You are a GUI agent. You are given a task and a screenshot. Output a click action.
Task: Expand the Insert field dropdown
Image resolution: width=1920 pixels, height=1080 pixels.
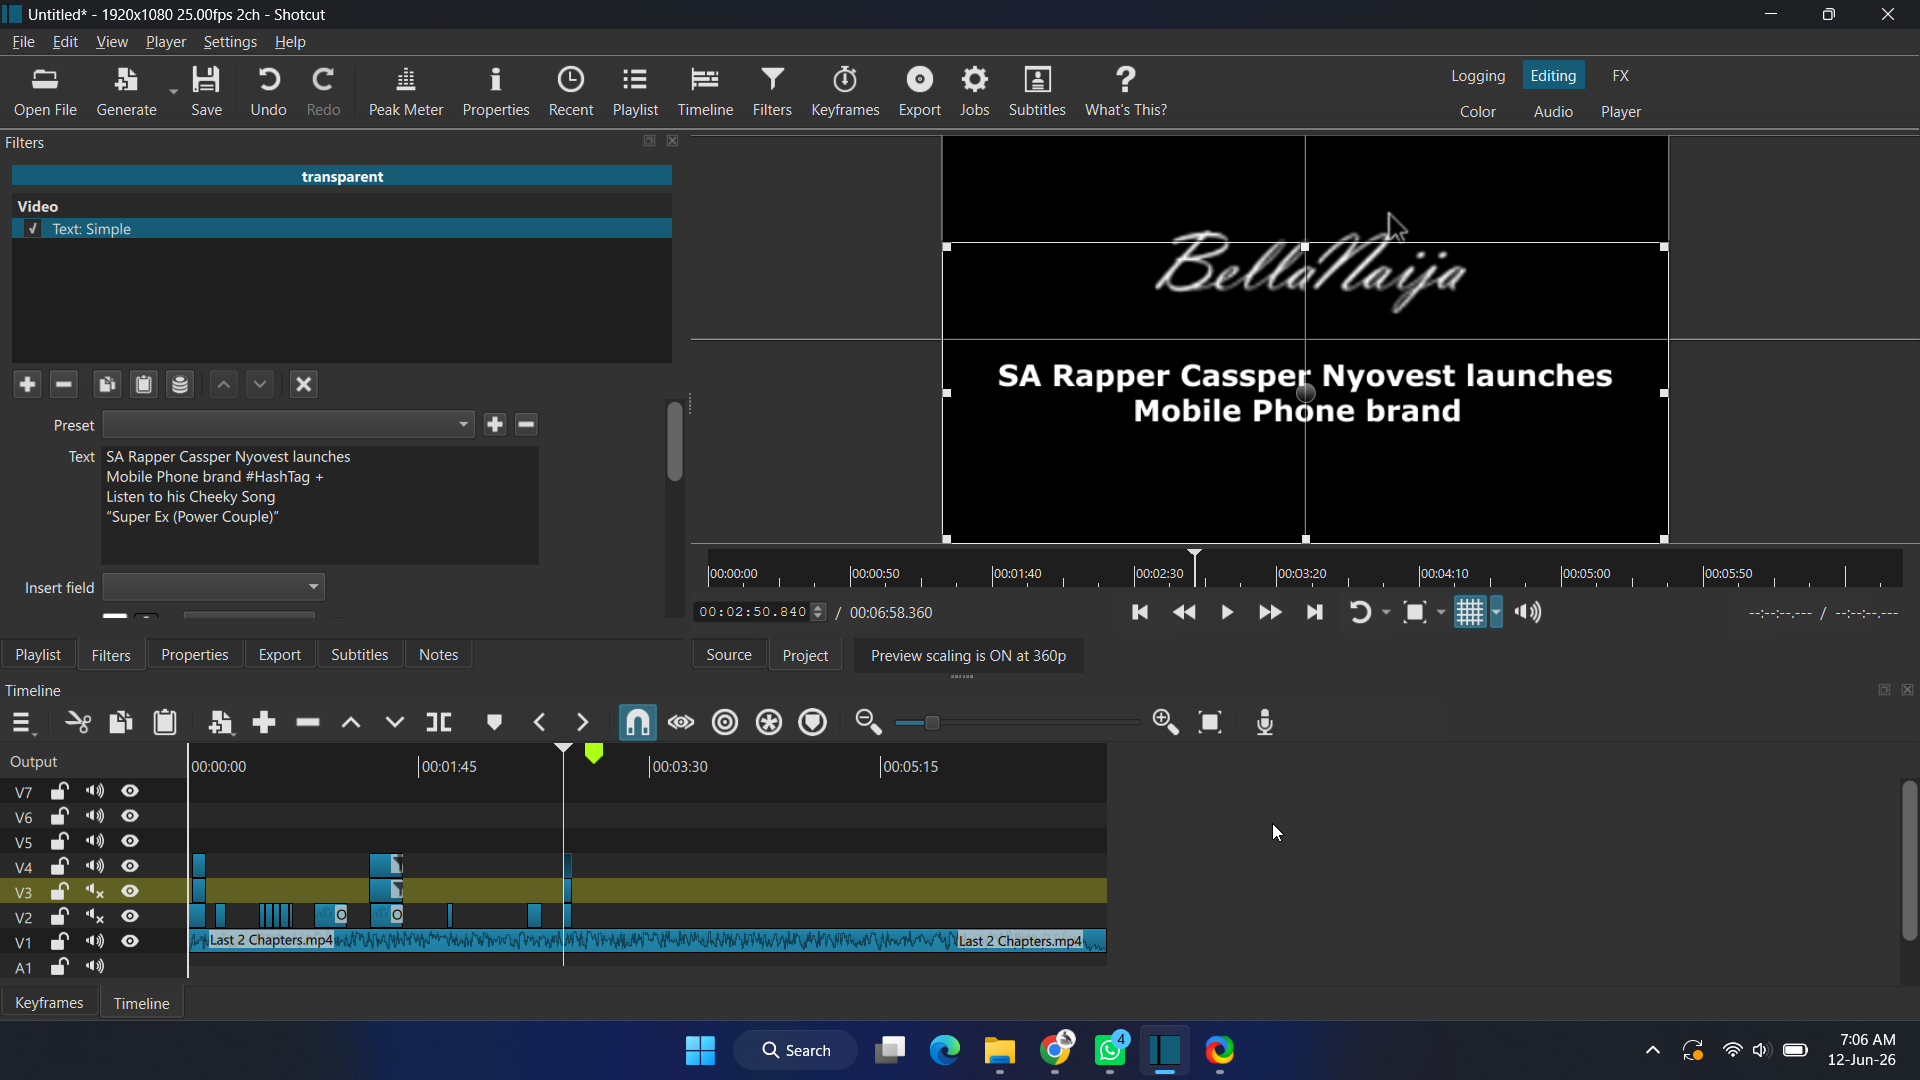(214, 587)
